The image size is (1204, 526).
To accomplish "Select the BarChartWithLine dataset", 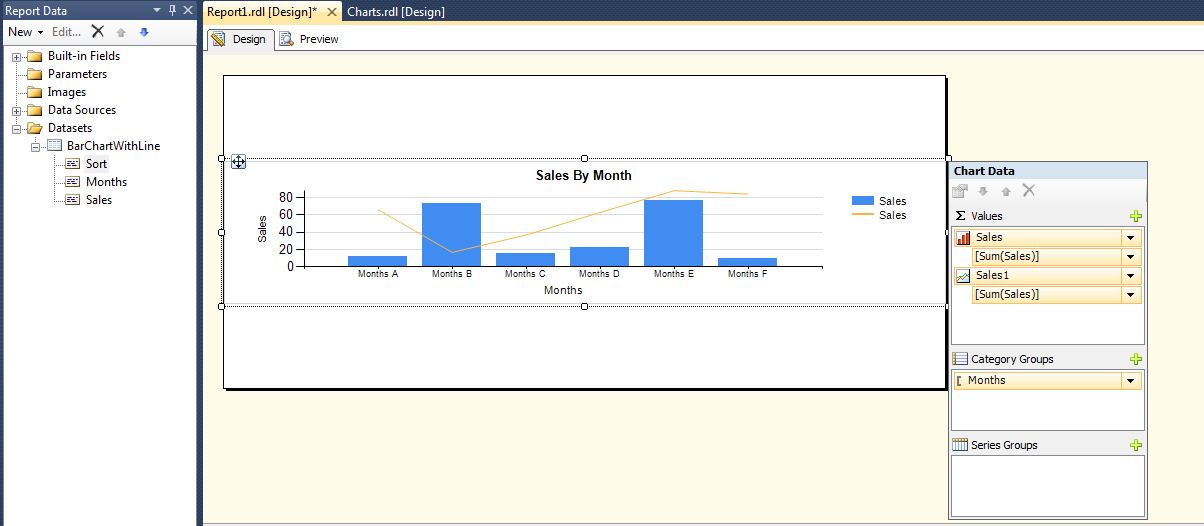I will point(113,146).
